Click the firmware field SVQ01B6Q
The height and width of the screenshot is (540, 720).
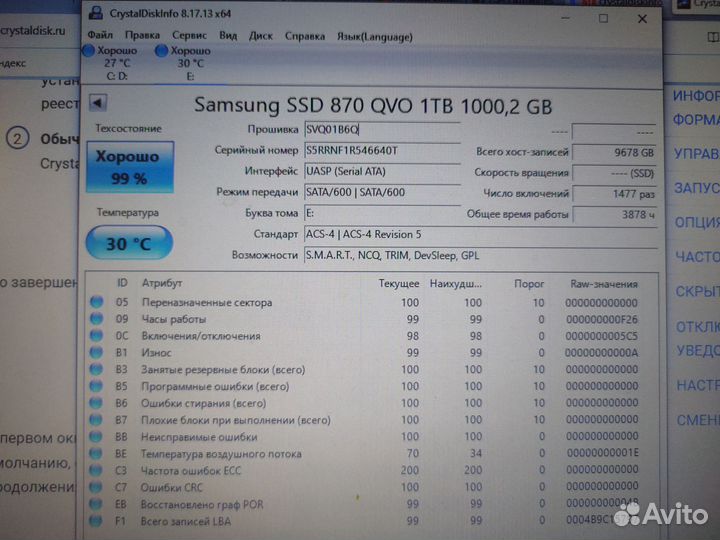coord(382,129)
